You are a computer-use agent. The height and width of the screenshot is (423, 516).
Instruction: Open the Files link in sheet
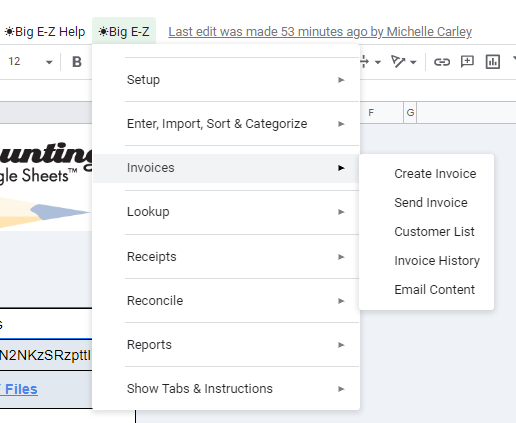pos(19,389)
